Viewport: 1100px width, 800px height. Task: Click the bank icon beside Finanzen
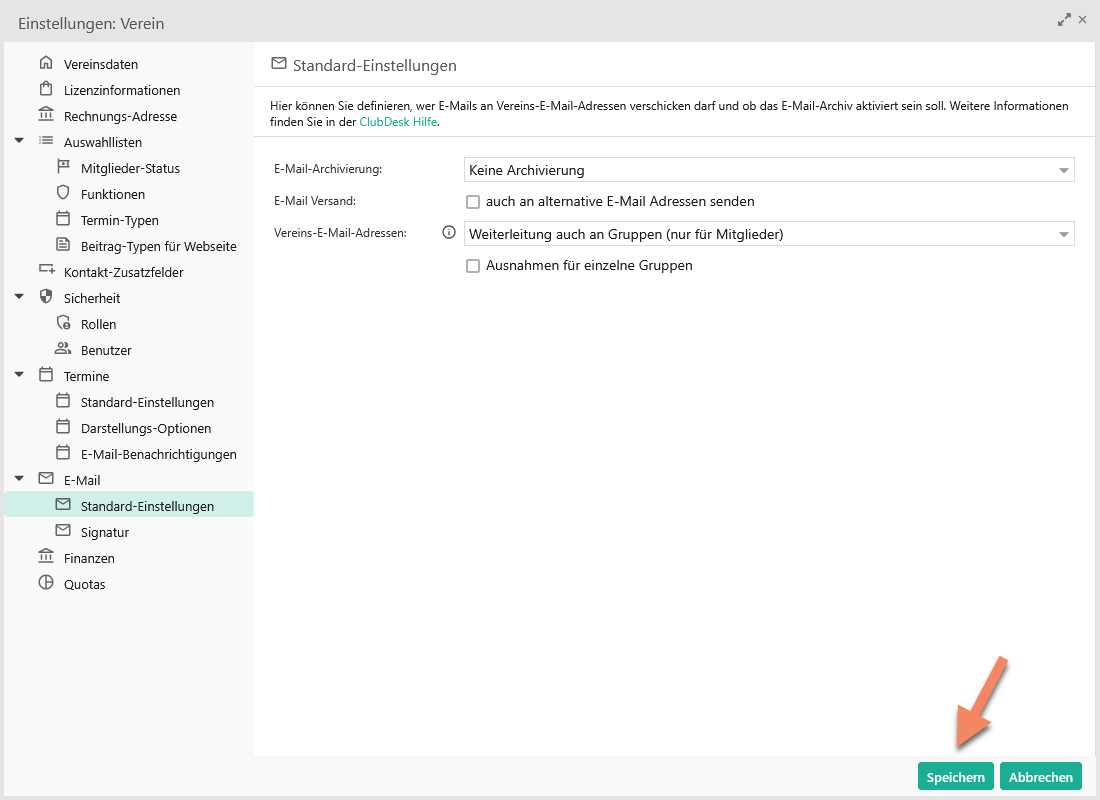46,556
